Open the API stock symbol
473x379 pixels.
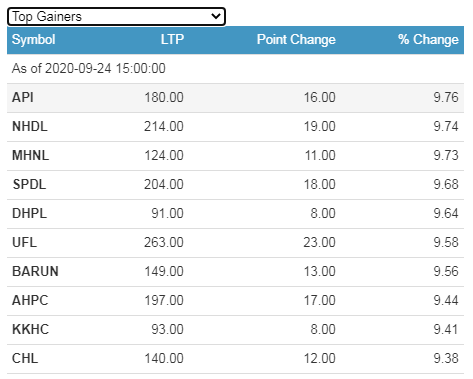pyautogui.click(x=23, y=98)
